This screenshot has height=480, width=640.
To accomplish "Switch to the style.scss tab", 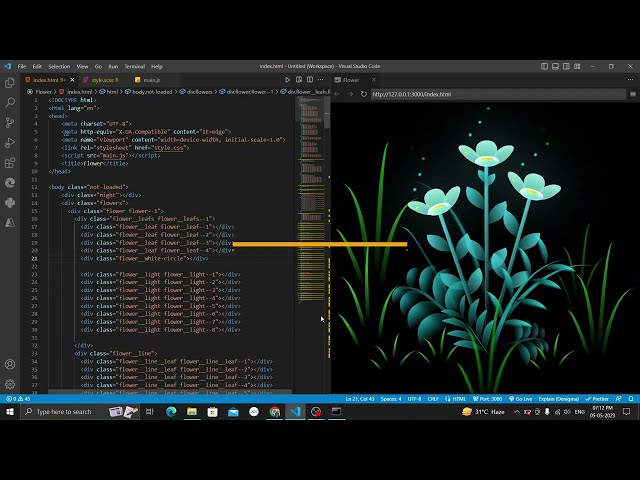I will (x=104, y=80).
